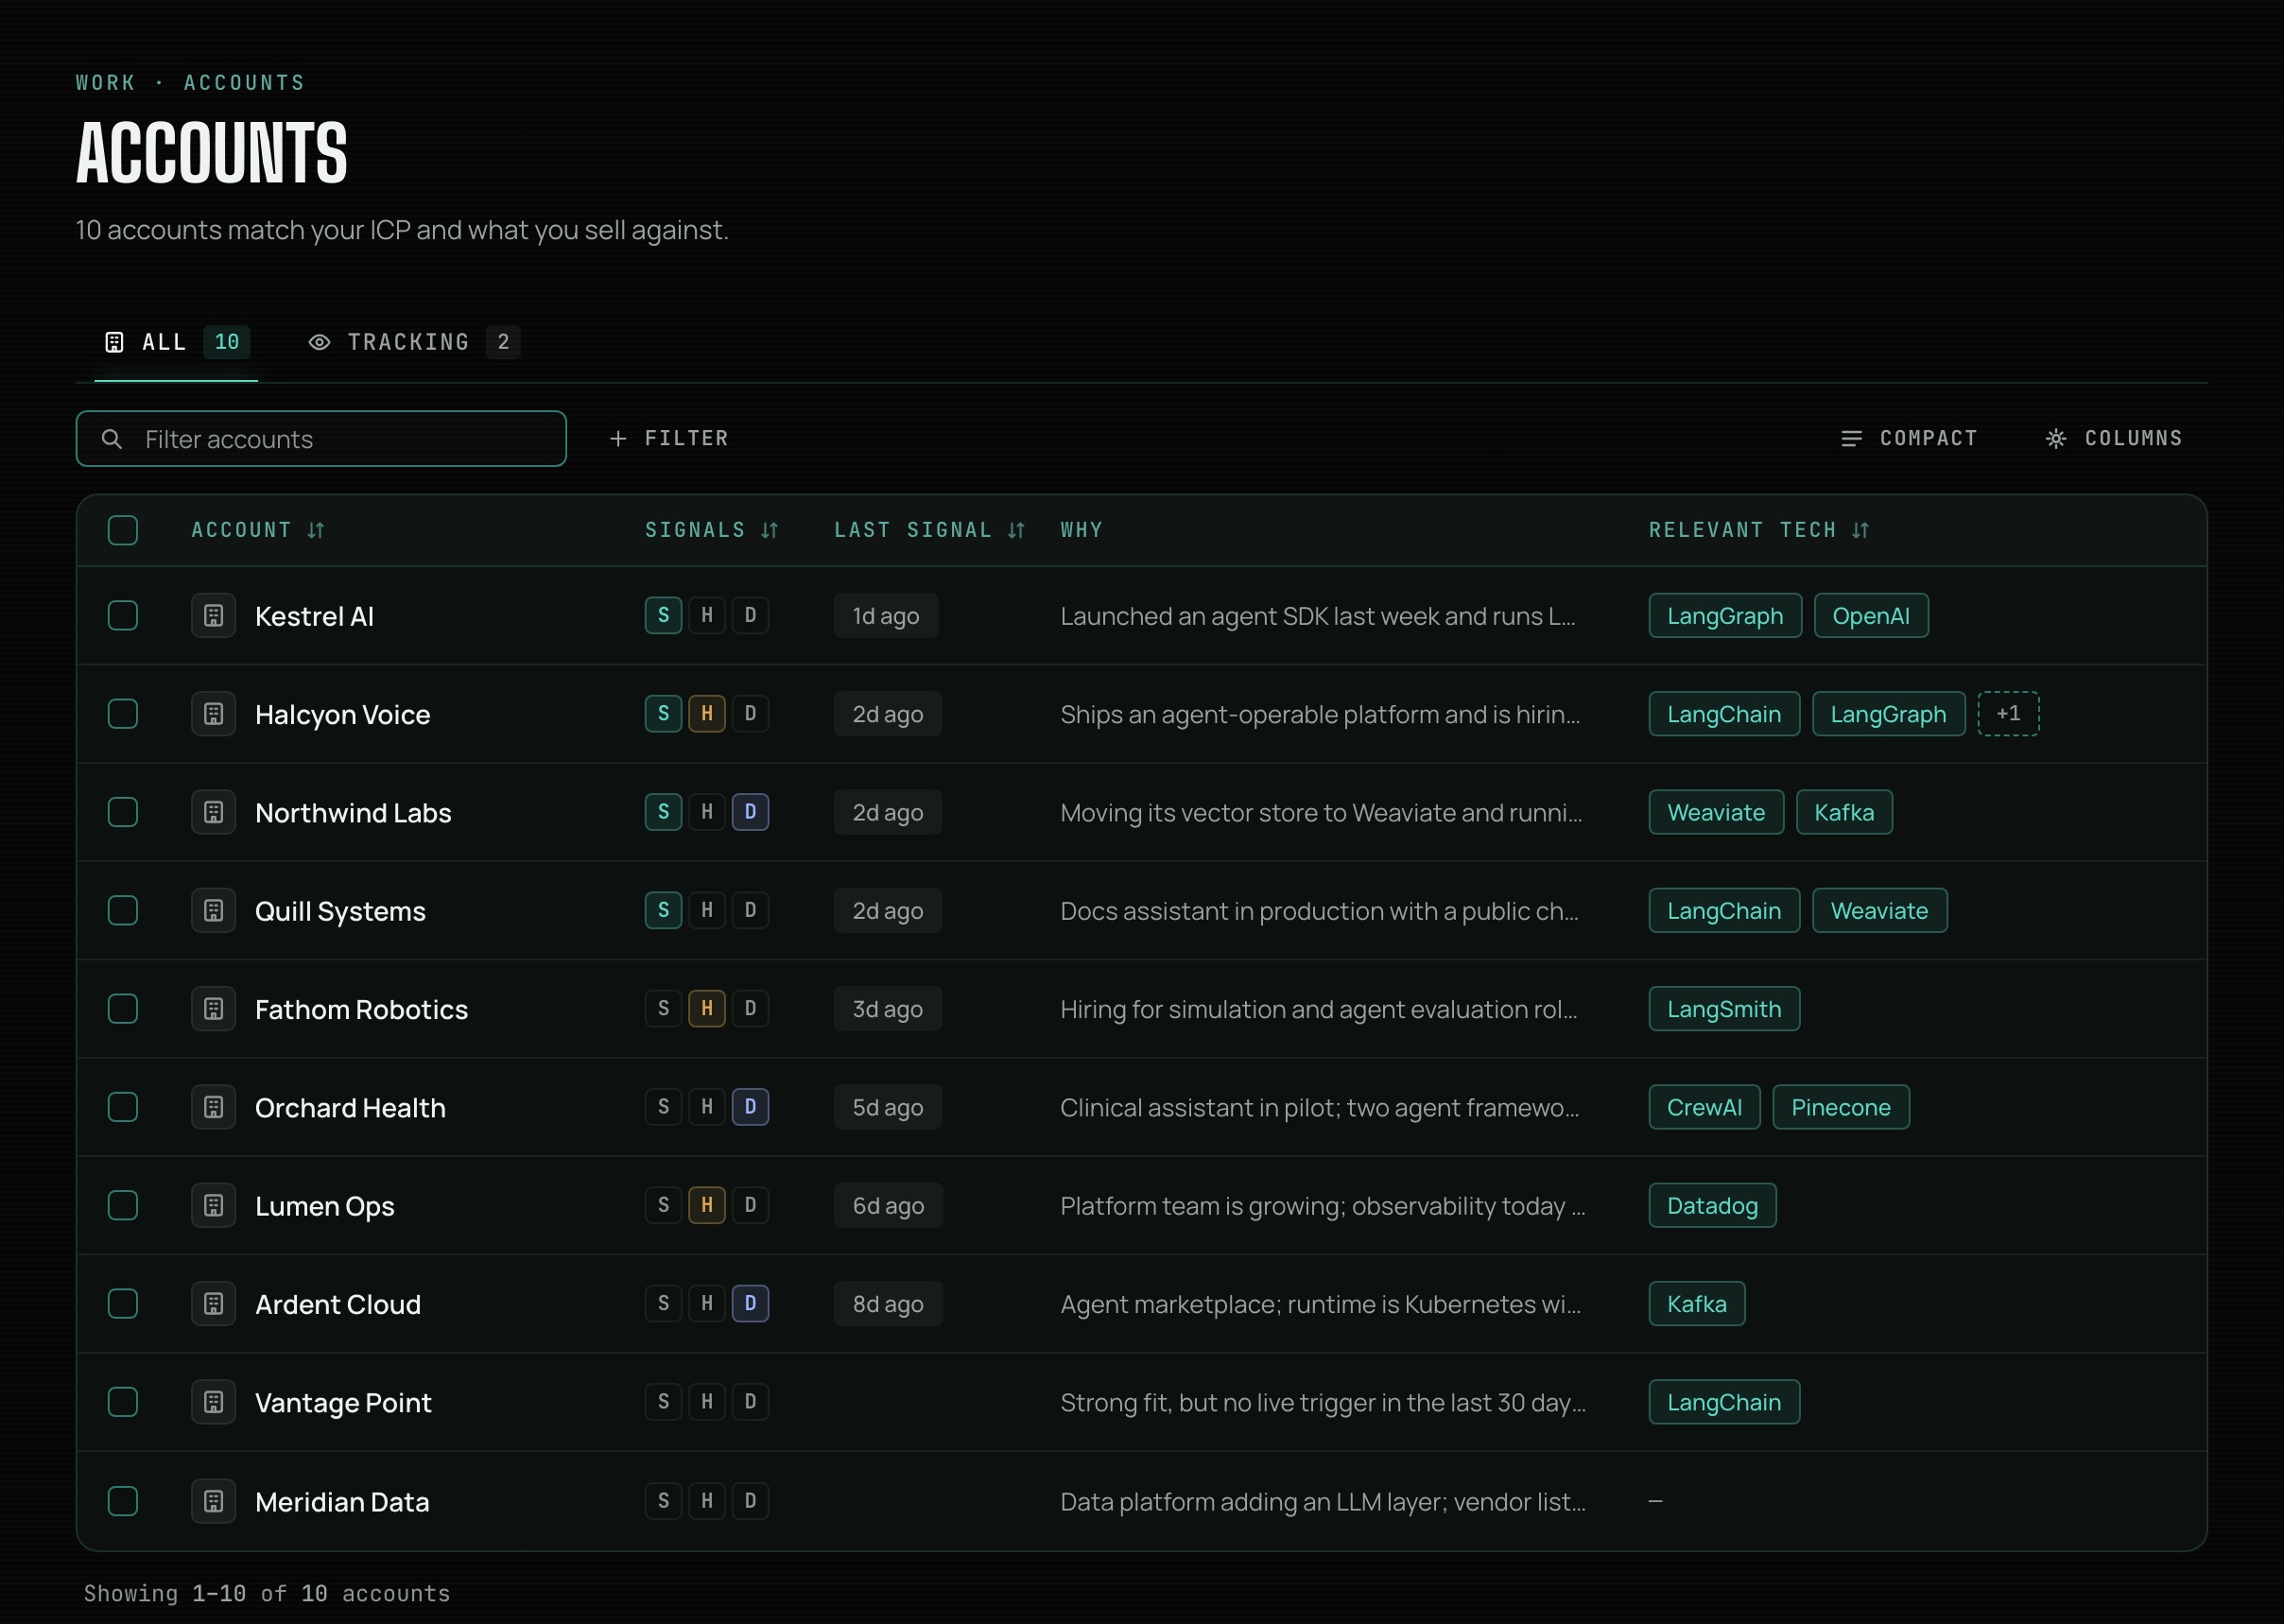
Task: Toggle the Compact view button
Action: pyautogui.click(x=1909, y=438)
